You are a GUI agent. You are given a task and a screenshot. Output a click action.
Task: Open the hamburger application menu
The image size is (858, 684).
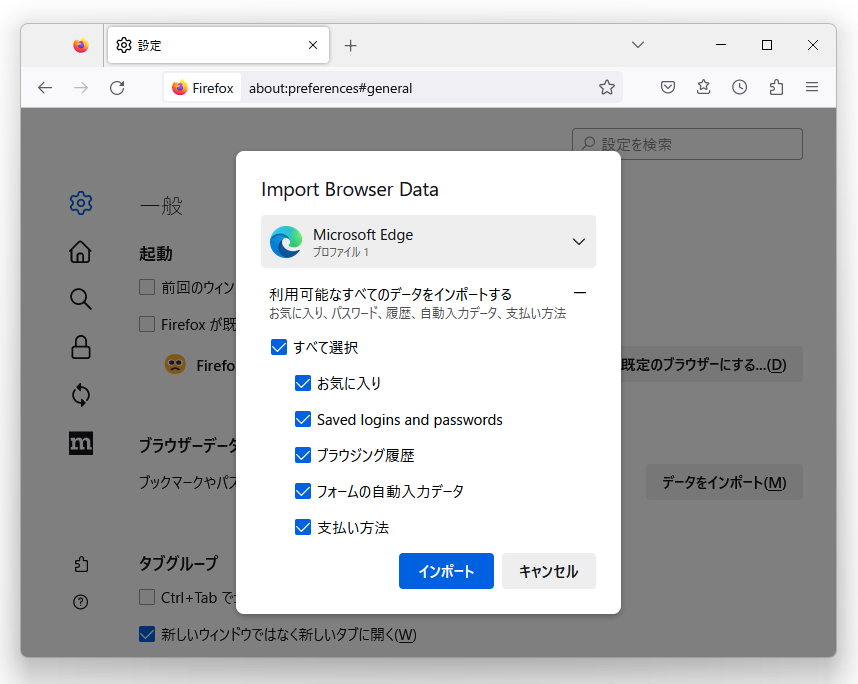812,87
